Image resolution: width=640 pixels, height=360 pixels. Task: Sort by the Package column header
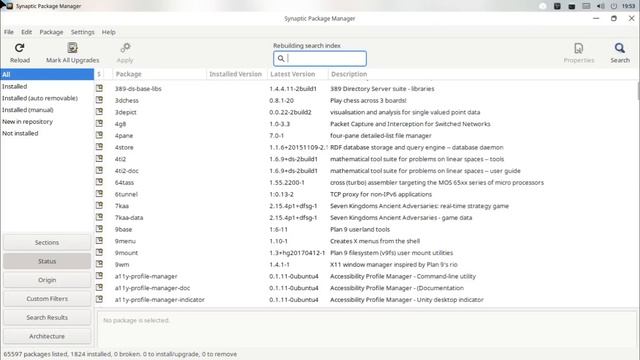tap(160, 74)
